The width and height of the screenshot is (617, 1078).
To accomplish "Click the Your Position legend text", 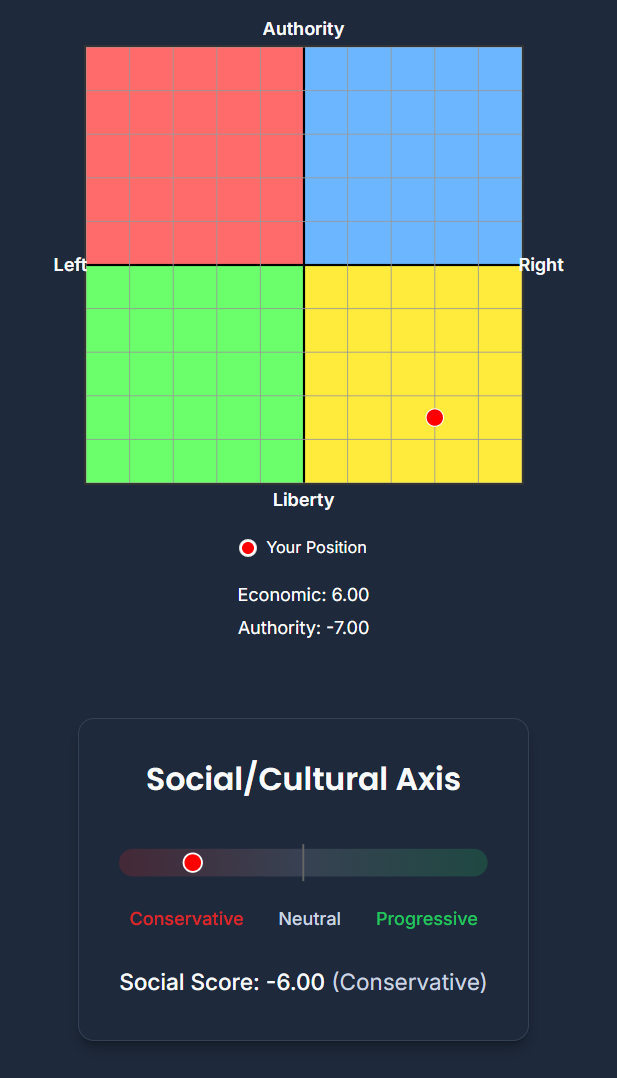I will coord(316,547).
